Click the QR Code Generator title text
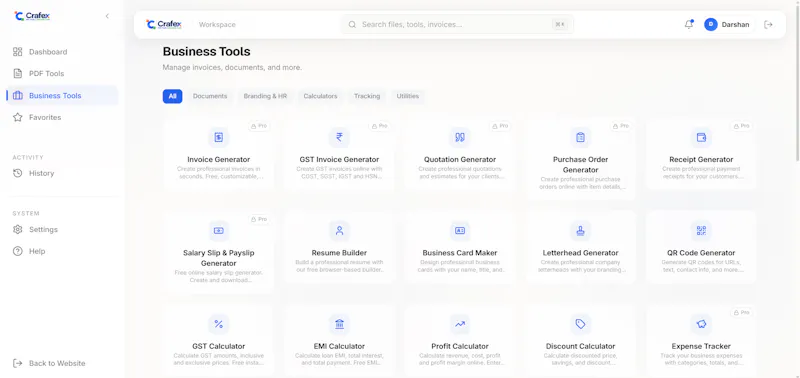 701,253
